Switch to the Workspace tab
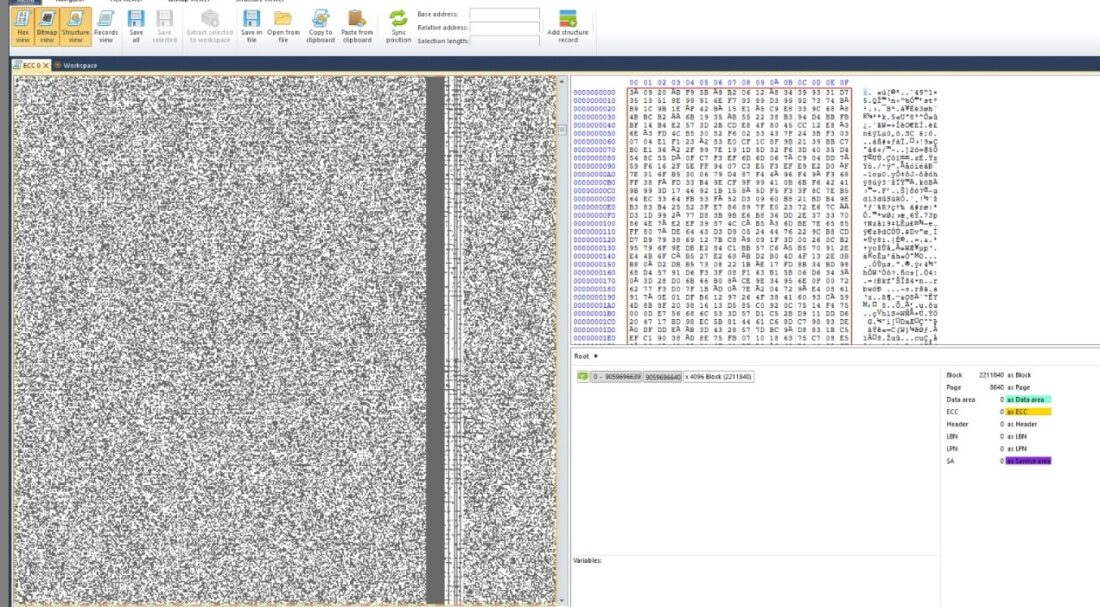The height and width of the screenshot is (607, 1100). [79, 65]
